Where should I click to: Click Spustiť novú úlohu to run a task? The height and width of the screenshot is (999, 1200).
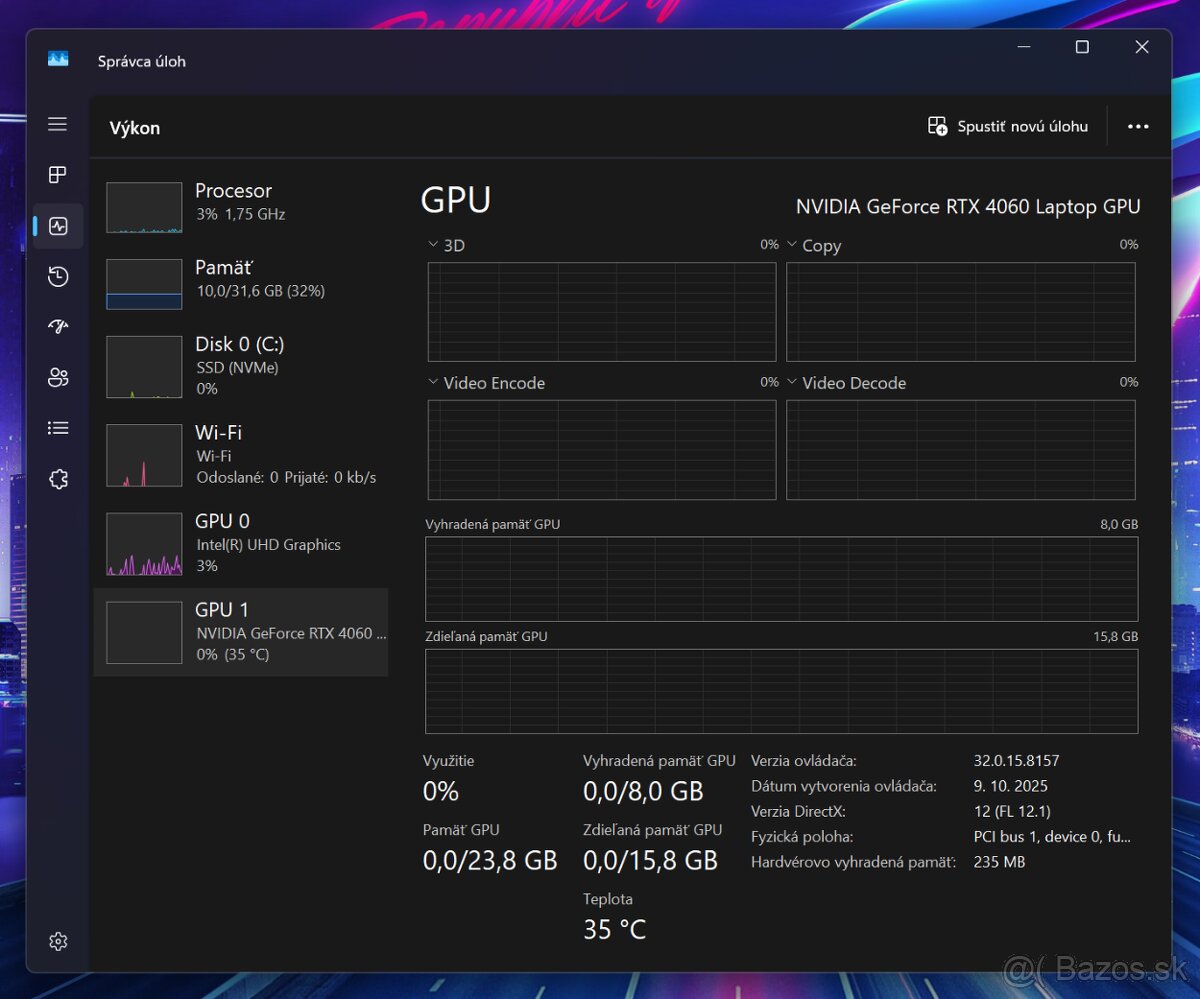[x=1008, y=126]
